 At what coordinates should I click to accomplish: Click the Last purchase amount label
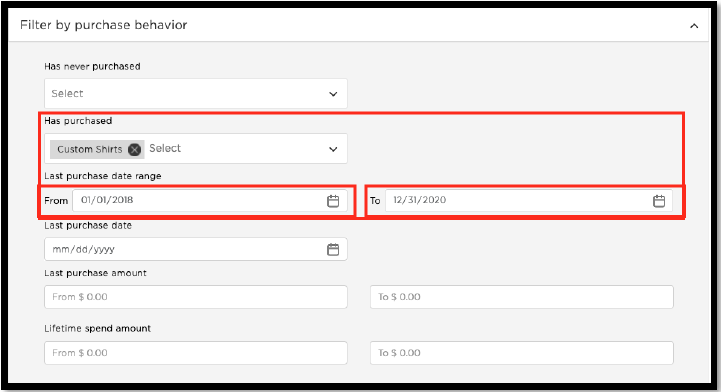click(95, 273)
